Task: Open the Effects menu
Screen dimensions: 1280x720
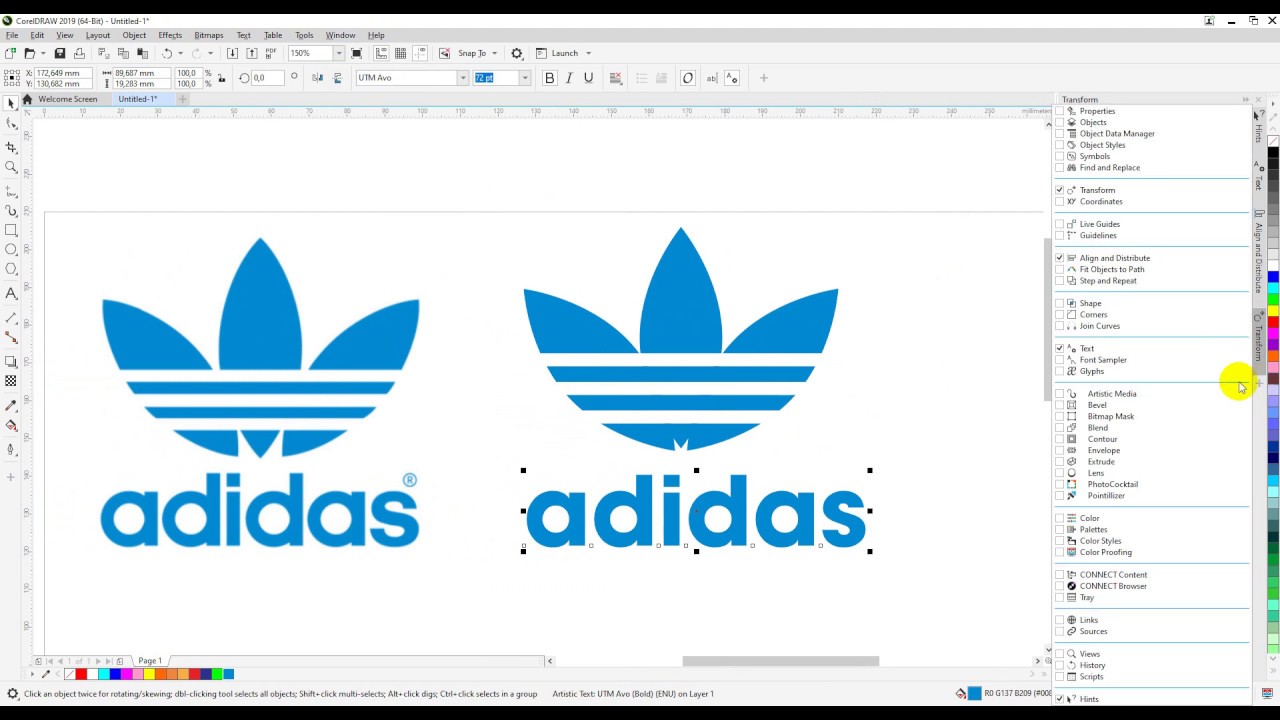Action: 170,35
